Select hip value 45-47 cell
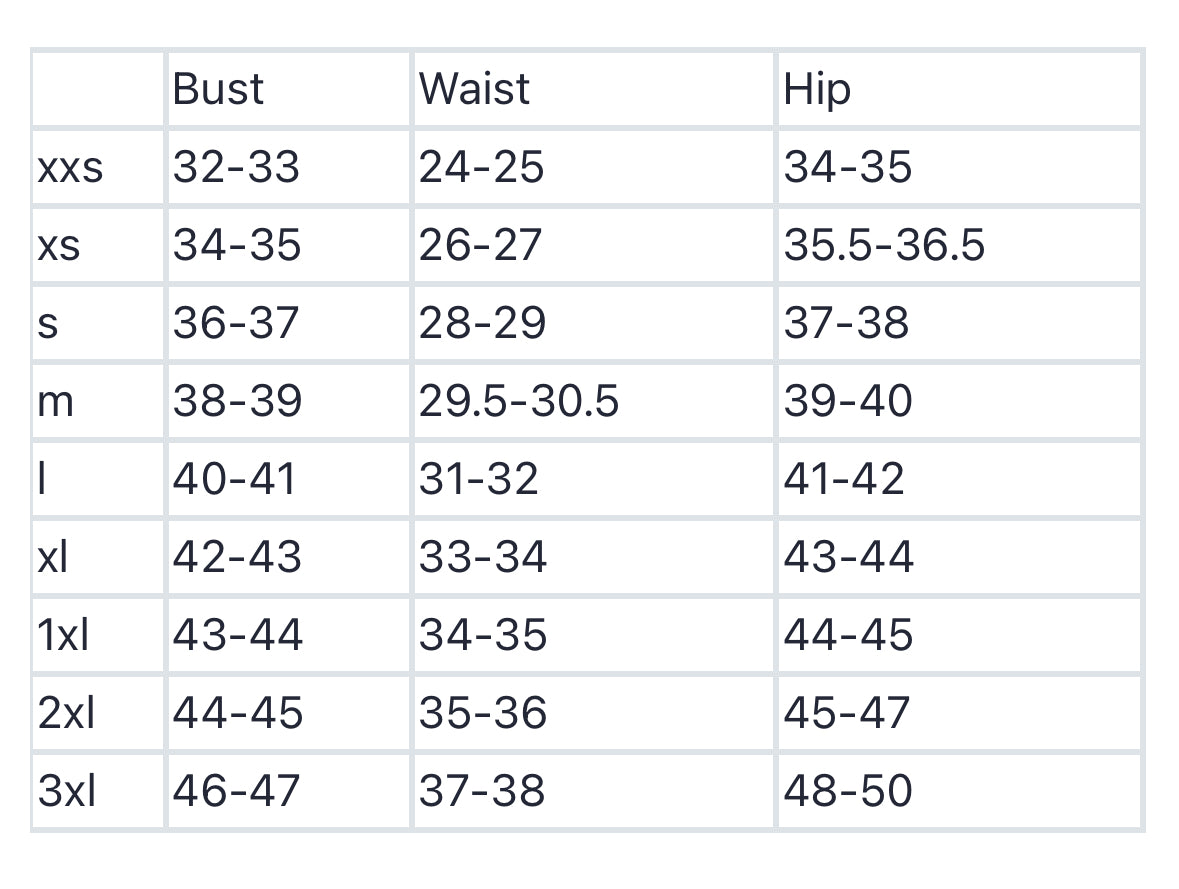The image size is (1179, 889). pos(847,713)
